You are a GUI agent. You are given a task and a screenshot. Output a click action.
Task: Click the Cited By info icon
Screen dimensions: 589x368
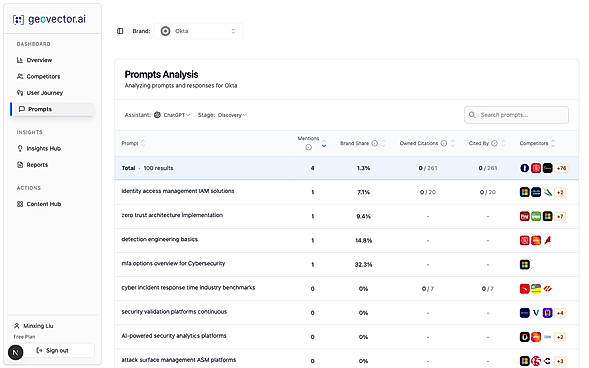click(494, 143)
